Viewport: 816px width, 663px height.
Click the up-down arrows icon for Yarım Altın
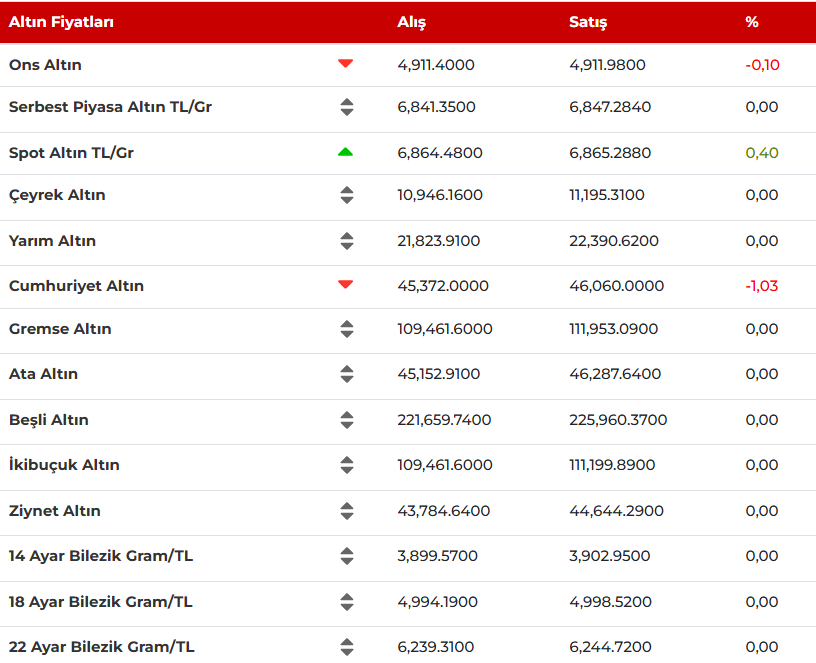pos(346,241)
